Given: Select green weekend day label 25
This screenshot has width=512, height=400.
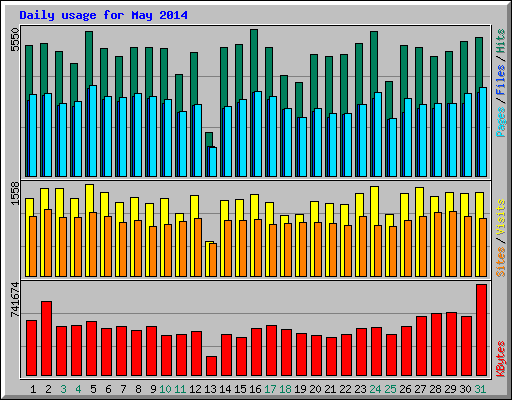Looking at the screenshot, I should (390, 389).
